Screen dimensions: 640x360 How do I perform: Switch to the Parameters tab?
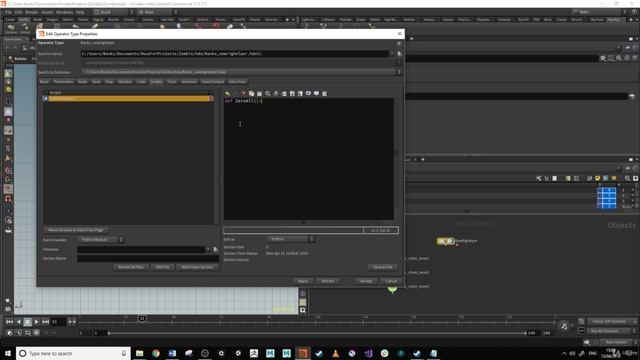tap(63, 82)
